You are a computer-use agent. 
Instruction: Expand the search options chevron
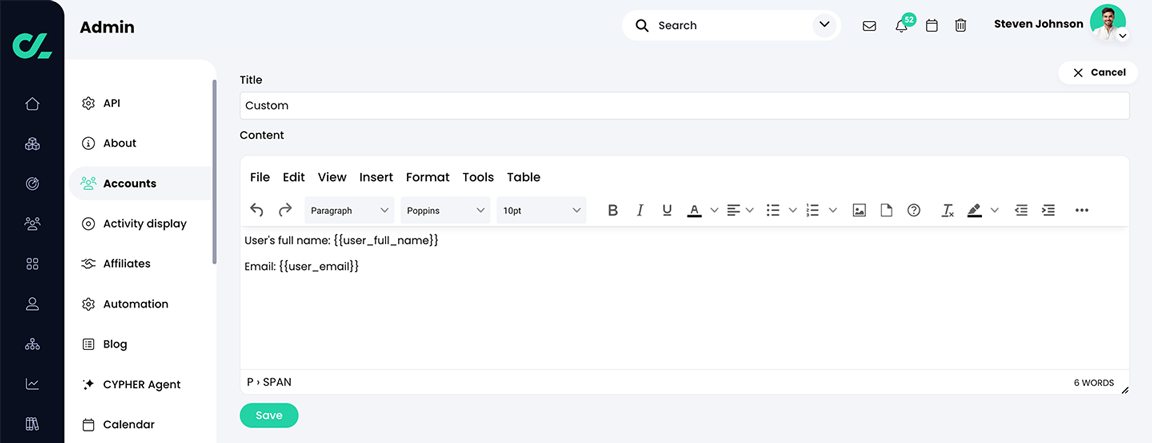[x=824, y=26]
